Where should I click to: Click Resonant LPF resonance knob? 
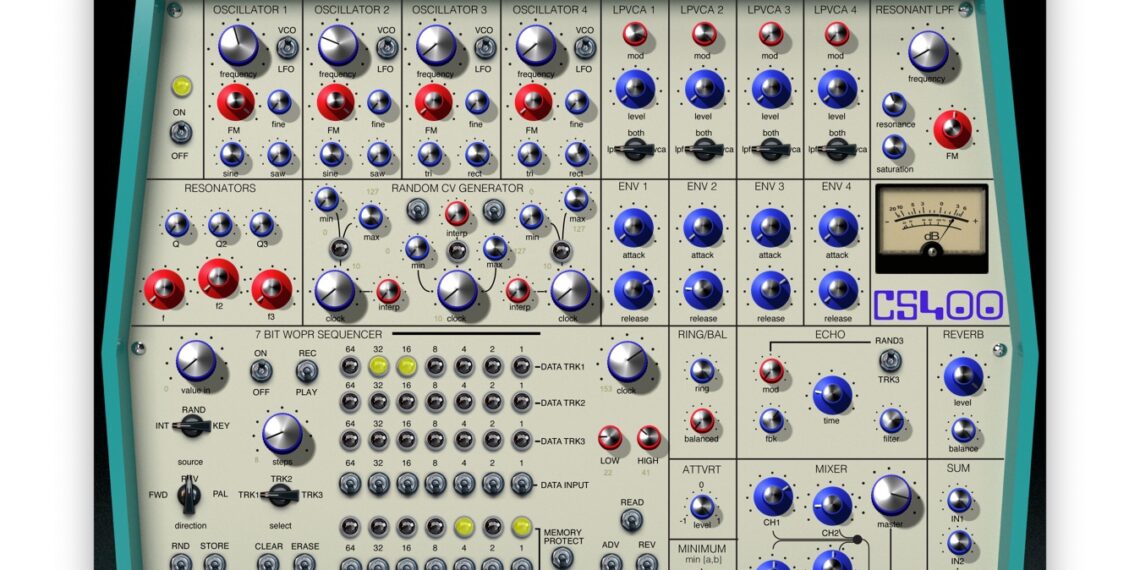[894, 105]
